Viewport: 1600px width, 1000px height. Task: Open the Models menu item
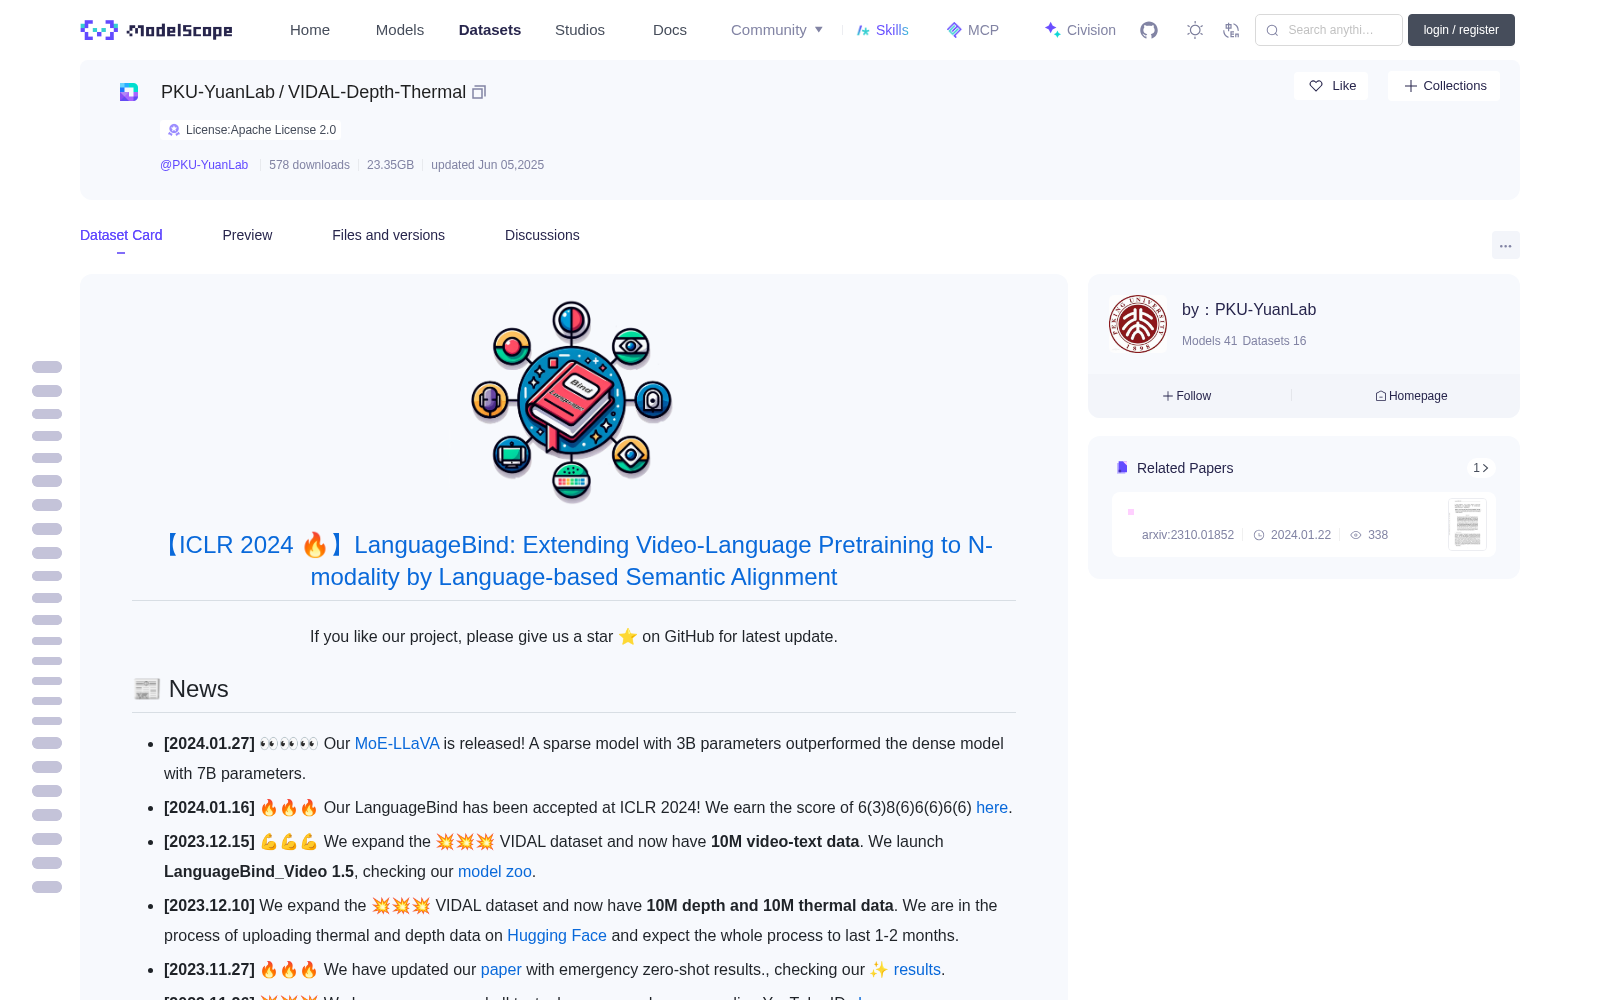pos(400,30)
